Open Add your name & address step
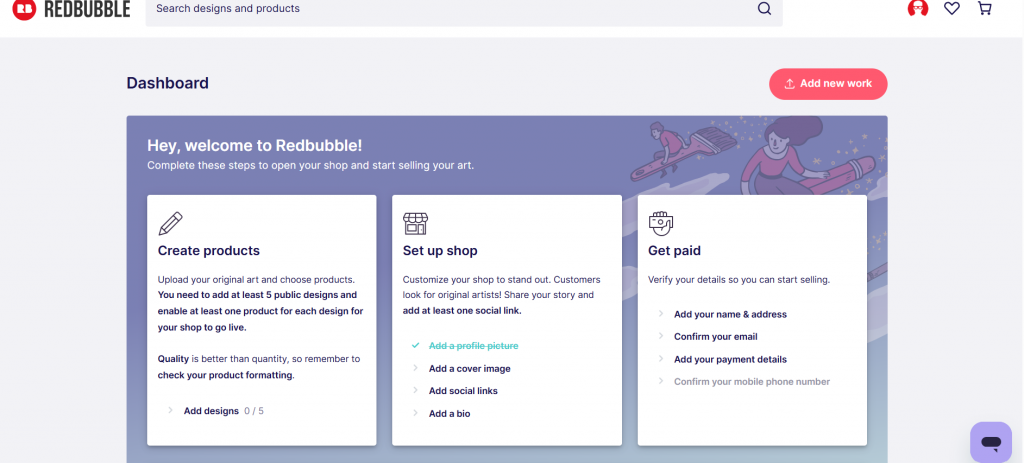The height and width of the screenshot is (463, 1024). point(730,314)
